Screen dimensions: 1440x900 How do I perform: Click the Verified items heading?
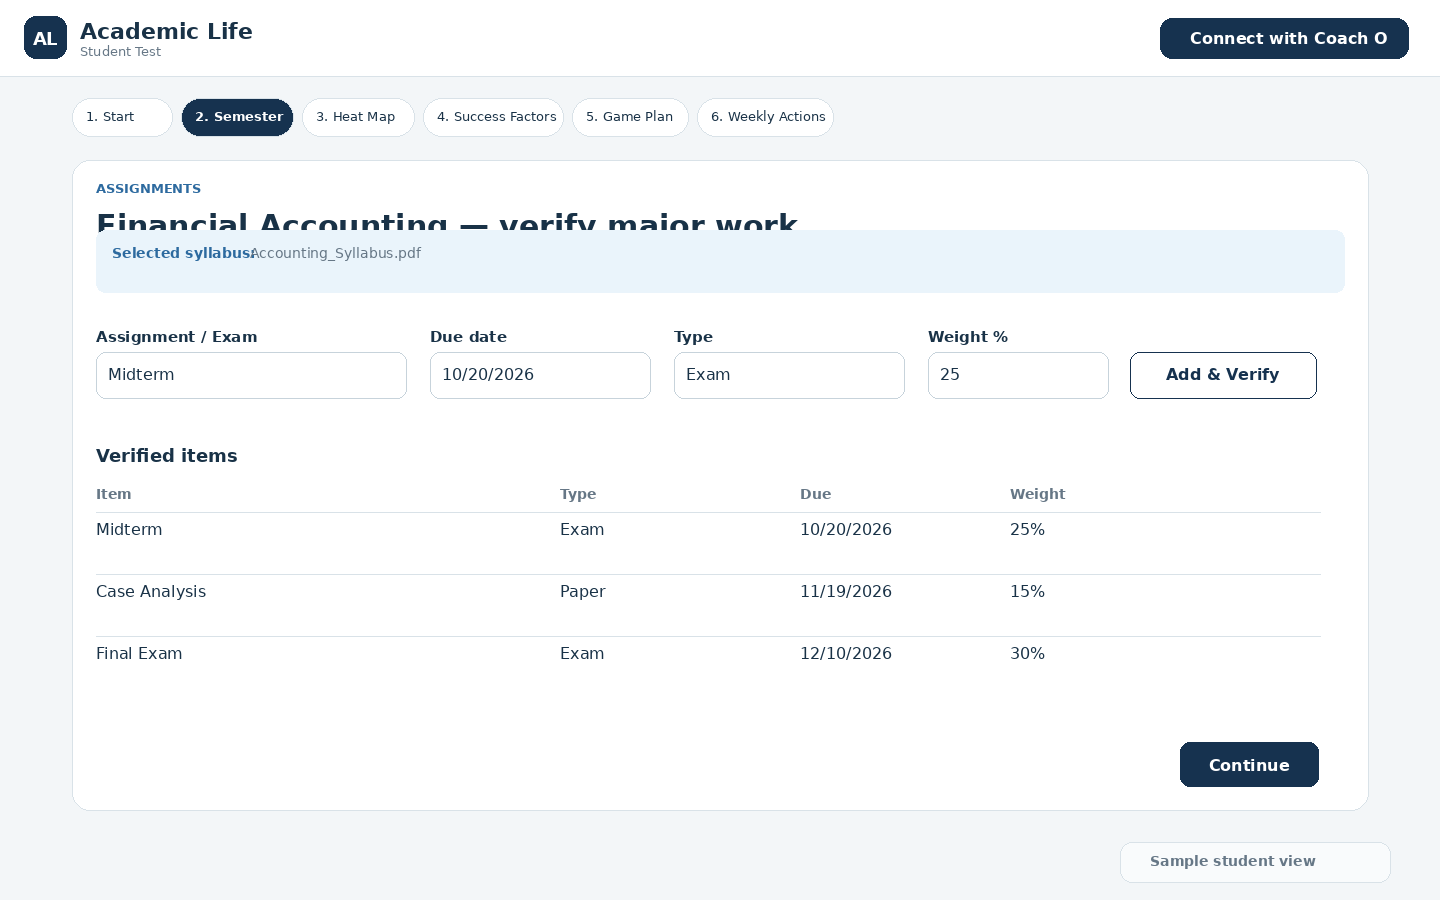point(167,456)
